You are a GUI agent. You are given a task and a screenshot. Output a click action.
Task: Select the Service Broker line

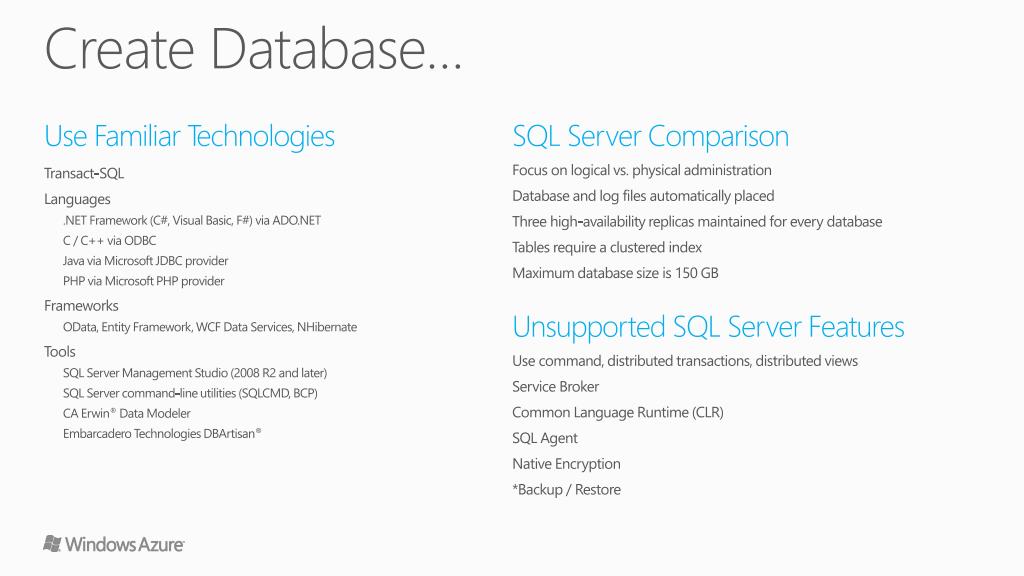tap(556, 387)
